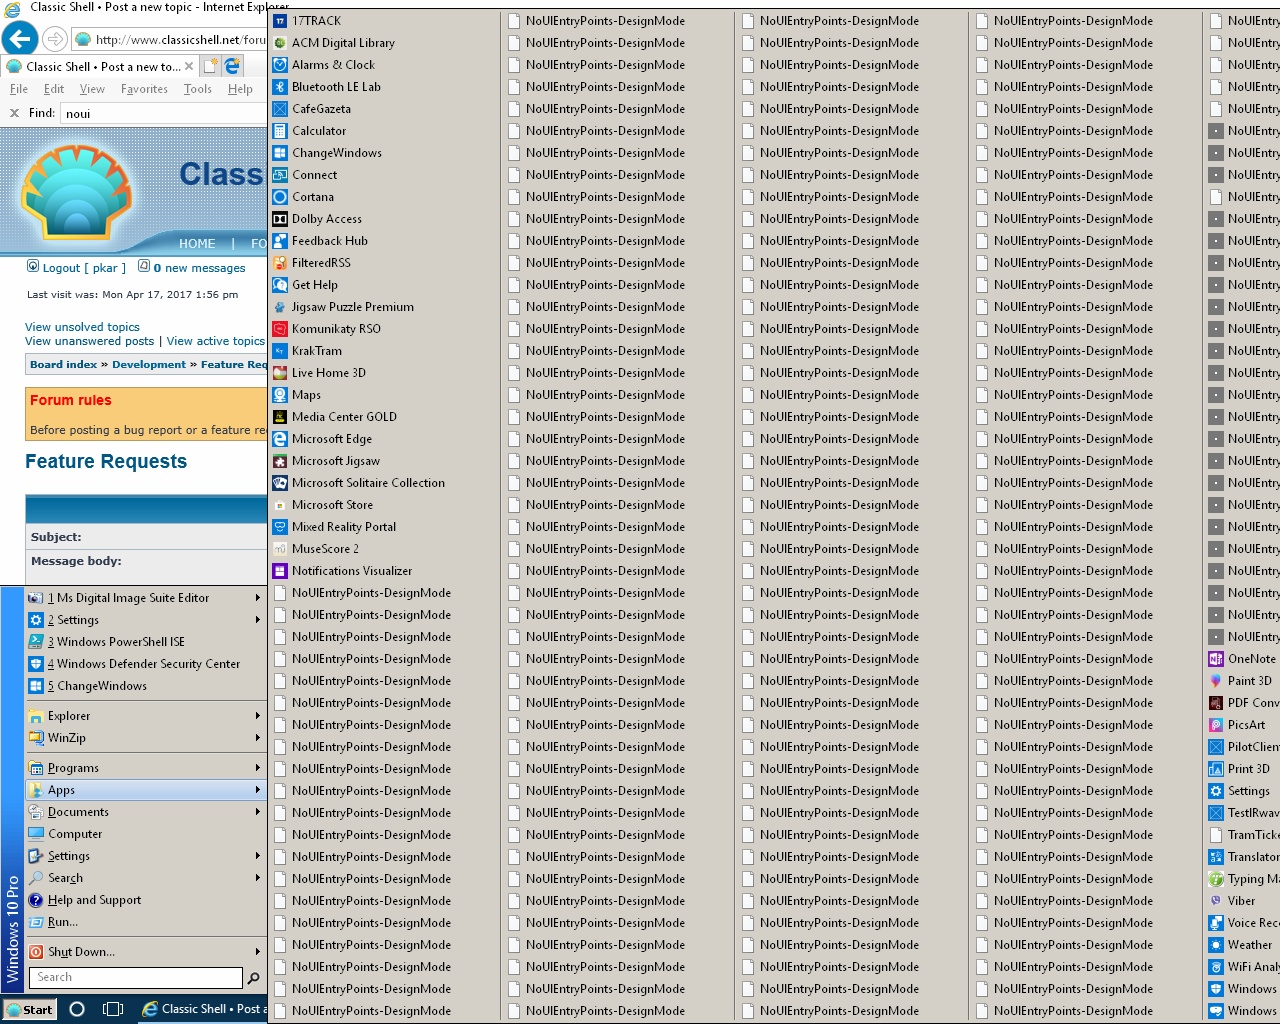
Task: Open Mixed Reality Portal icon
Action: pyautogui.click(x=280, y=527)
